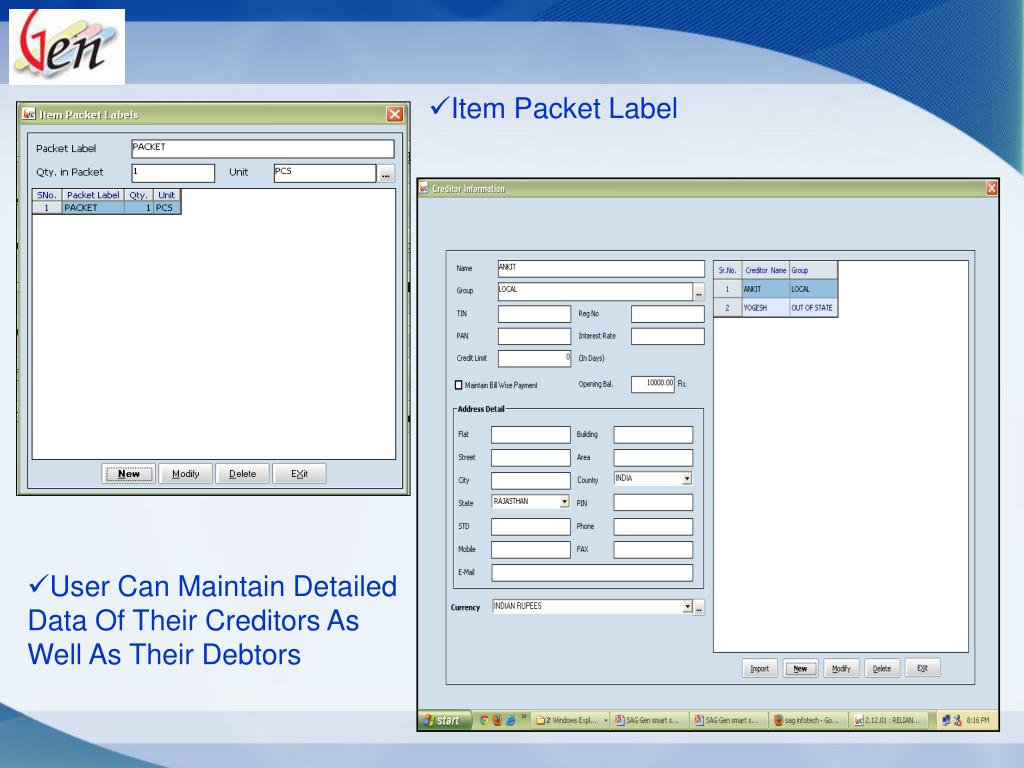1024x768 pixels.
Task: Click the Sr.No. column header in creditor list
Action: (x=728, y=270)
